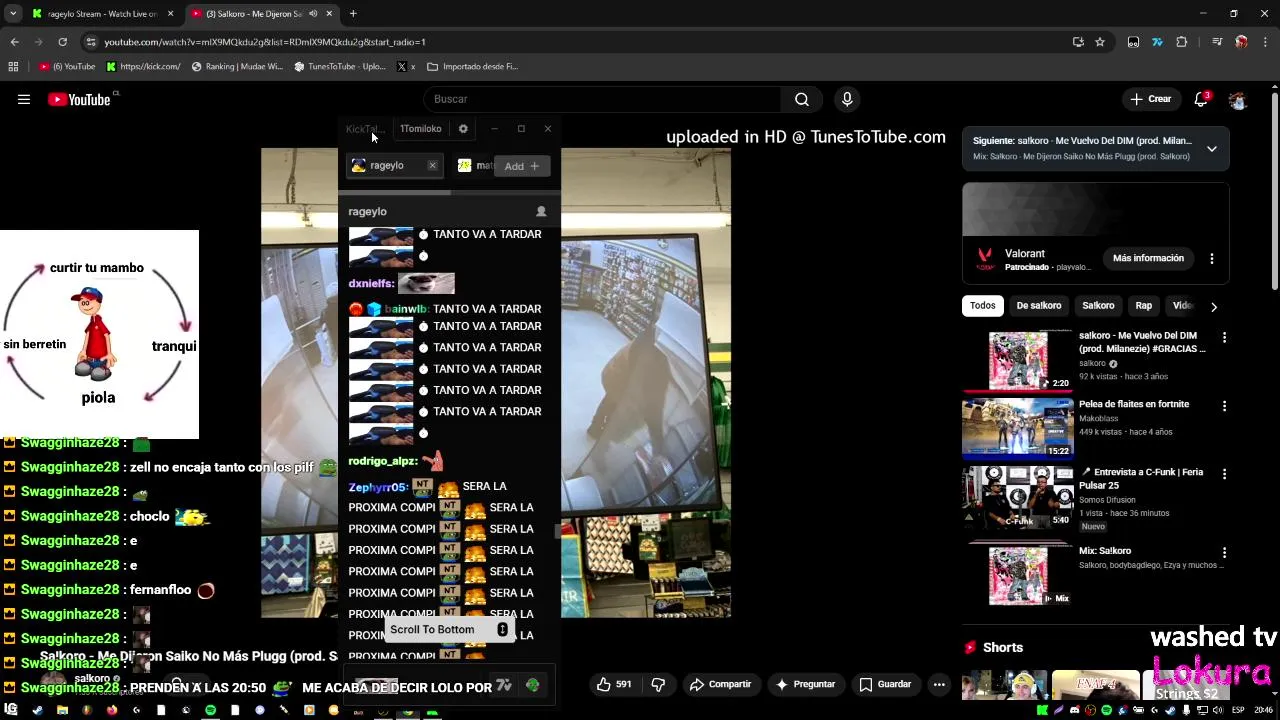Viewport: 1280px width, 720px height.
Task: Open the Me Vuelvo Del DIM video thumbnail
Action: coord(1017,360)
